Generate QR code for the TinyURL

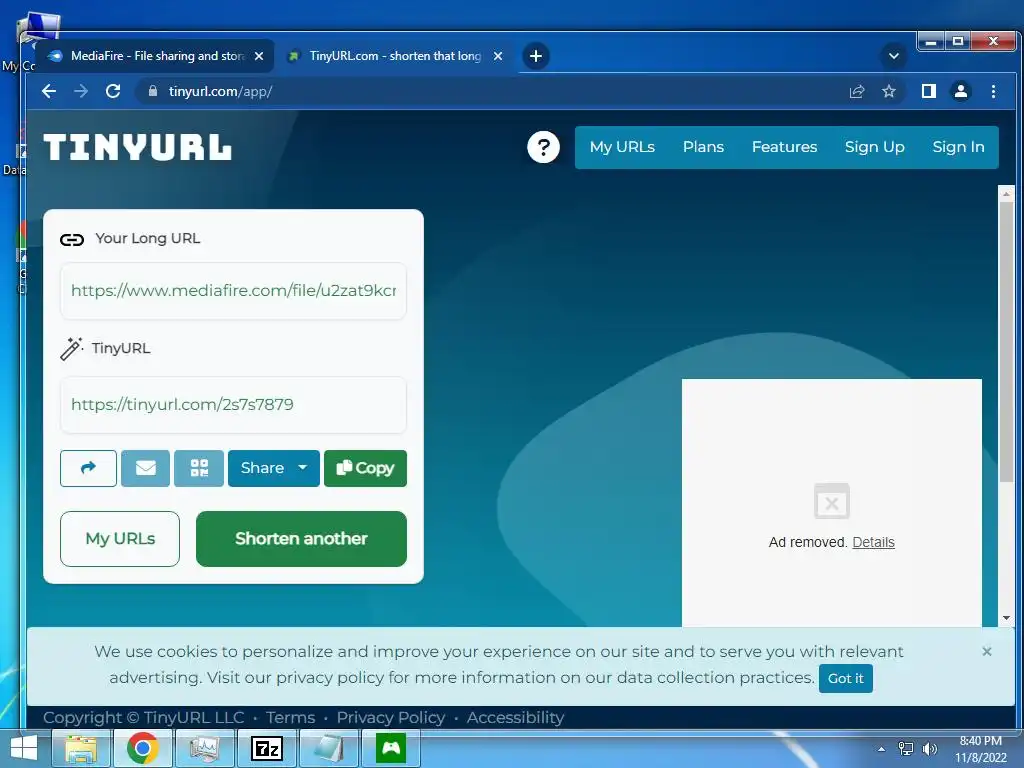click(199, 468)
